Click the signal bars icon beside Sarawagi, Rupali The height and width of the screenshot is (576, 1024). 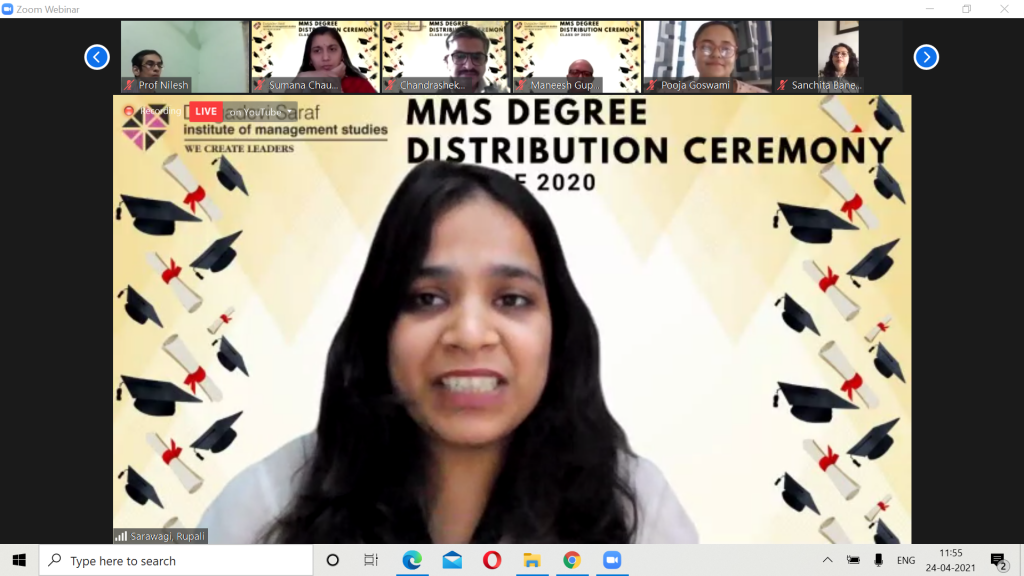point(121,536)
